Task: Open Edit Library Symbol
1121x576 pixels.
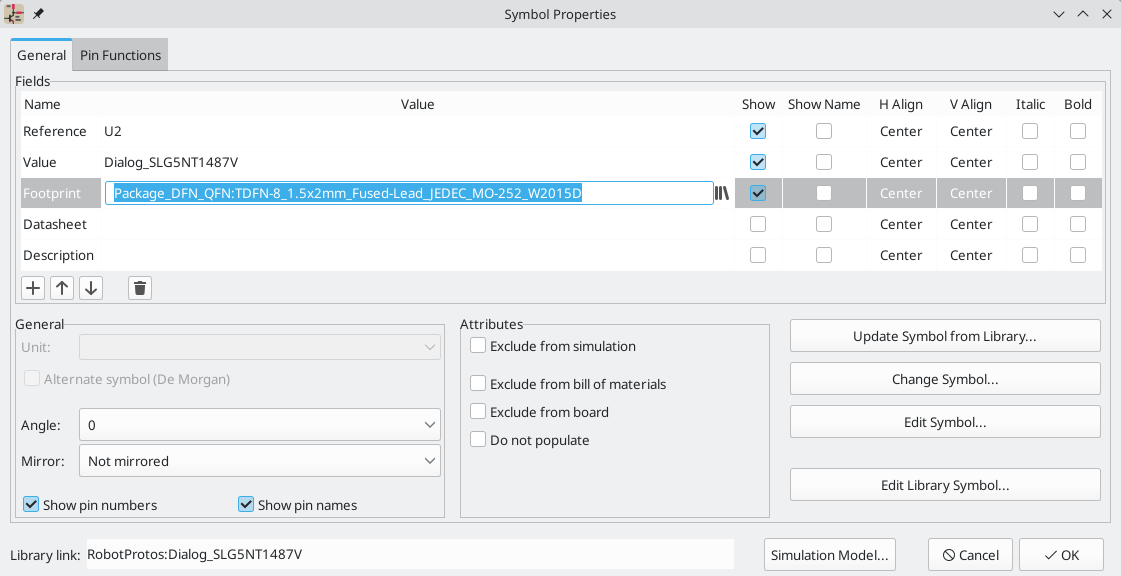Action: pos(944,485)
